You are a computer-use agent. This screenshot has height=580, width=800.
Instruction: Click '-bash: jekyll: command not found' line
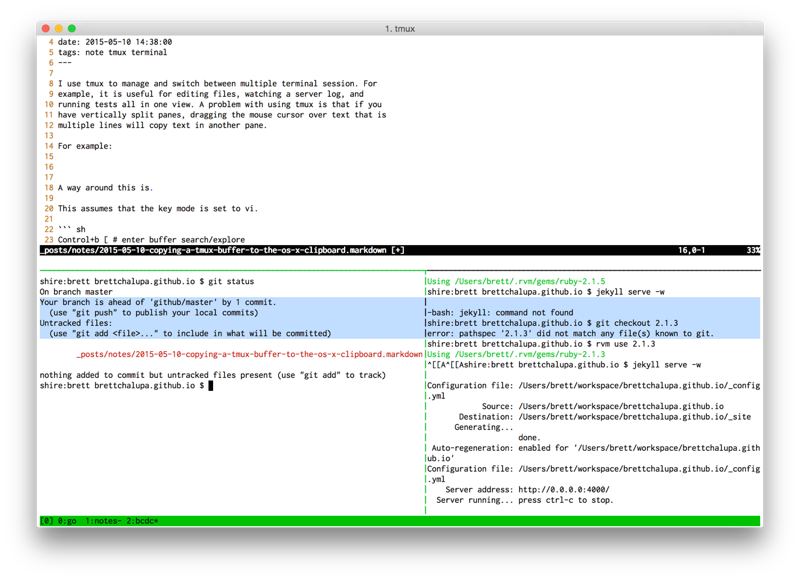tap(500, 312)
